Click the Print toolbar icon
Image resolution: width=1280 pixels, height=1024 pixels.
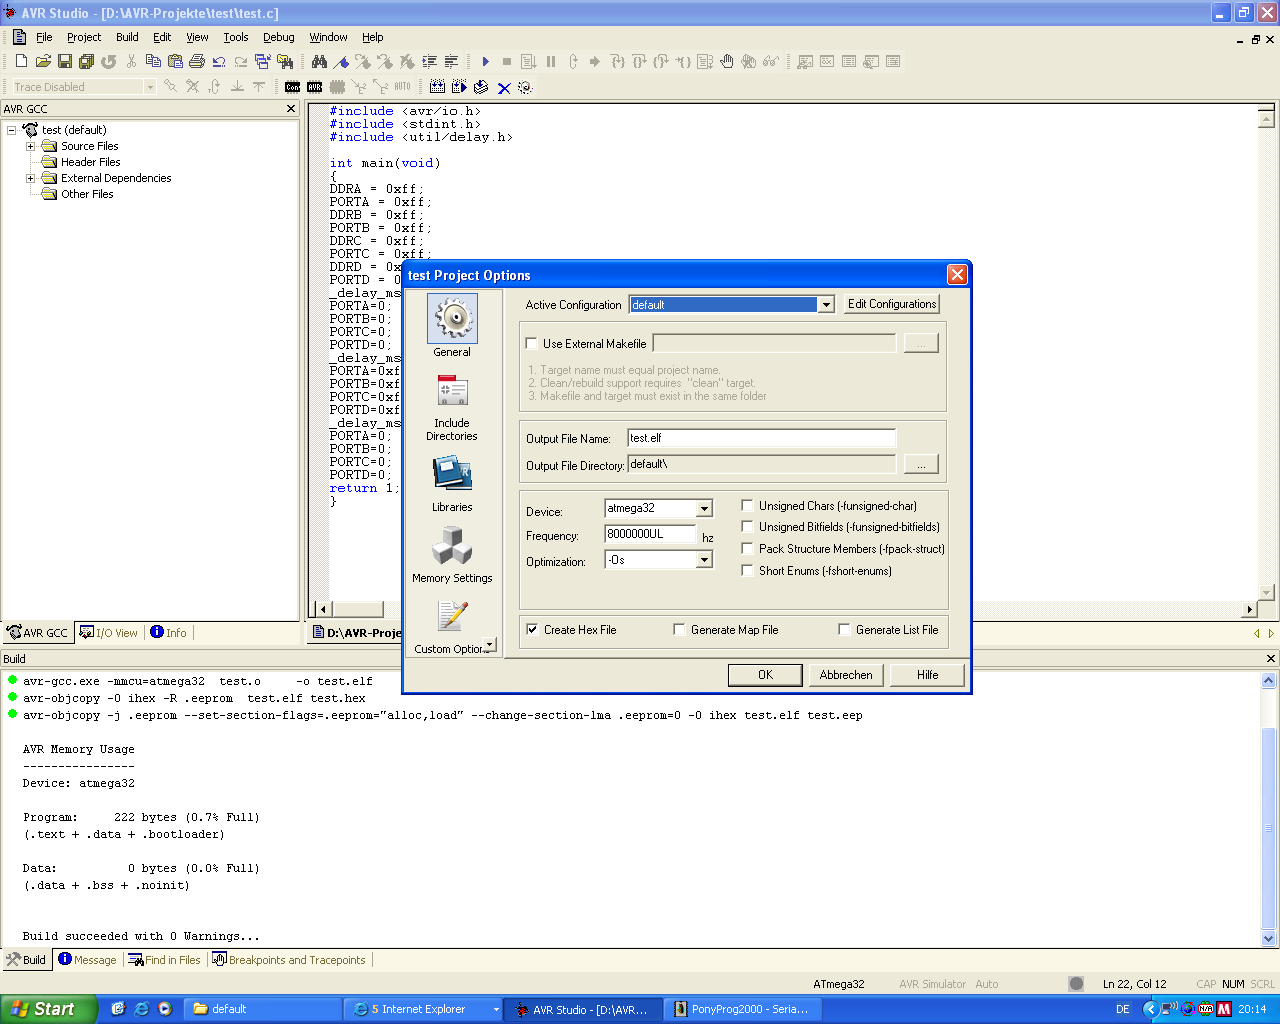197,62
